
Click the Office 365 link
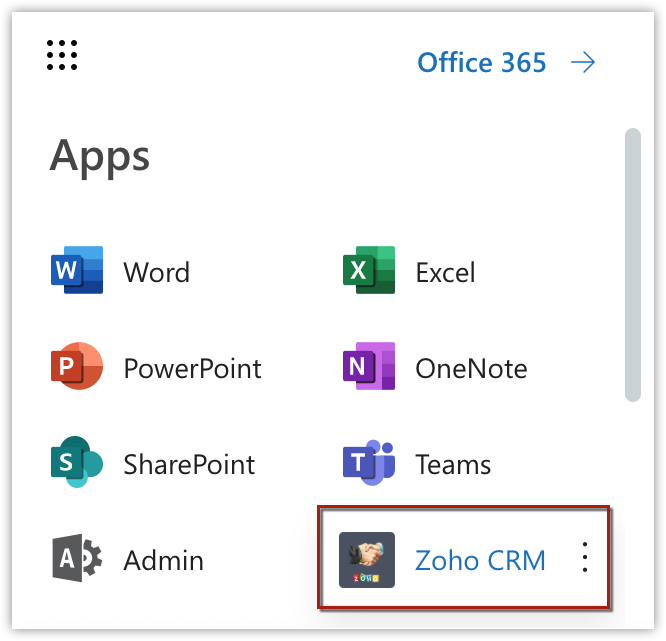pyautogui.click(x=482, y=63)
